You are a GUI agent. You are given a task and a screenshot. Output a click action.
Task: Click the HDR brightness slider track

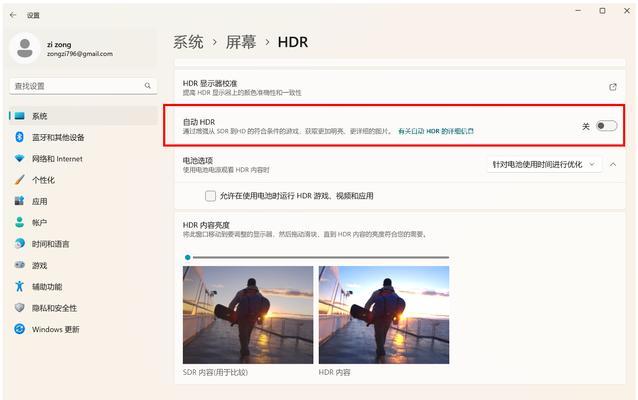pyautogui.click(x=321, y=257)
